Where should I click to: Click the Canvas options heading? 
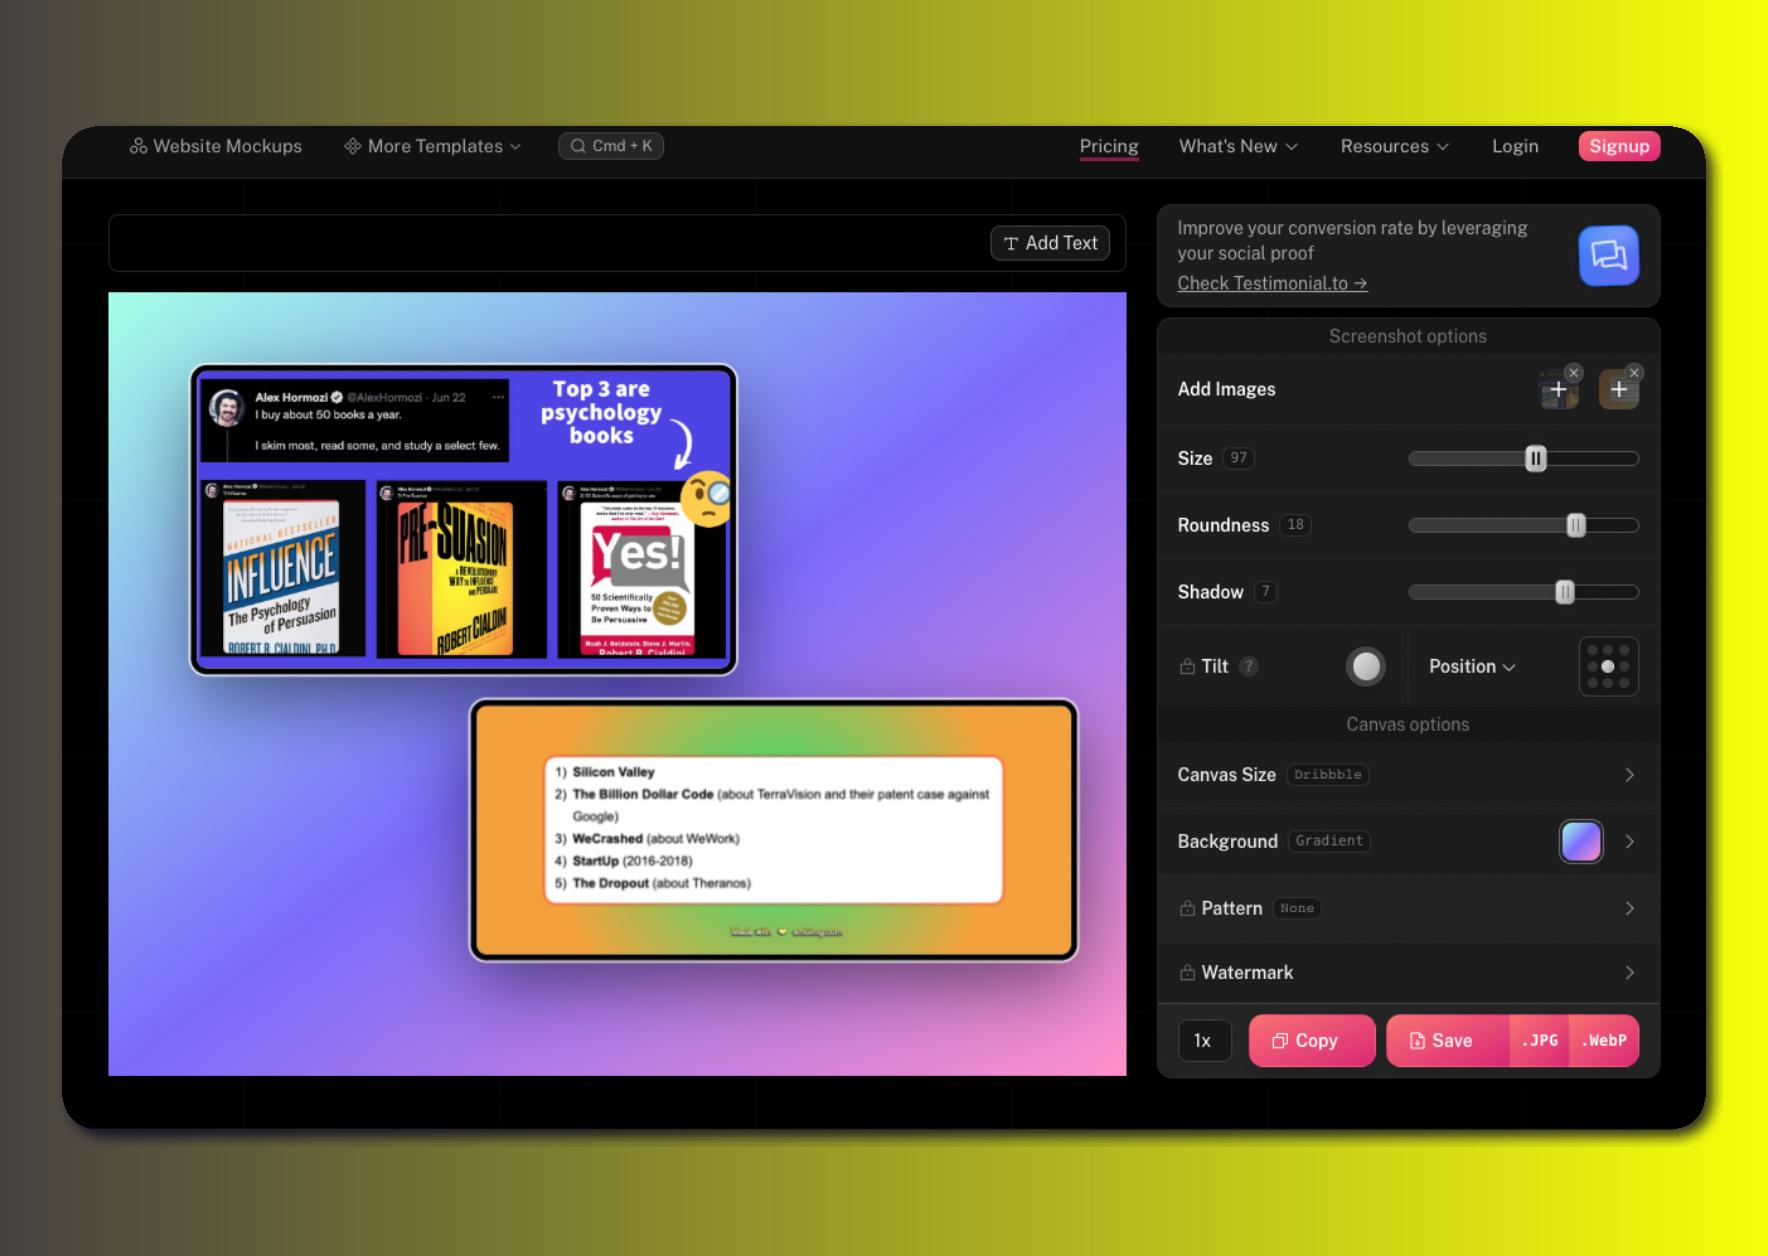pyautogui.click(x=1408, y=724)
